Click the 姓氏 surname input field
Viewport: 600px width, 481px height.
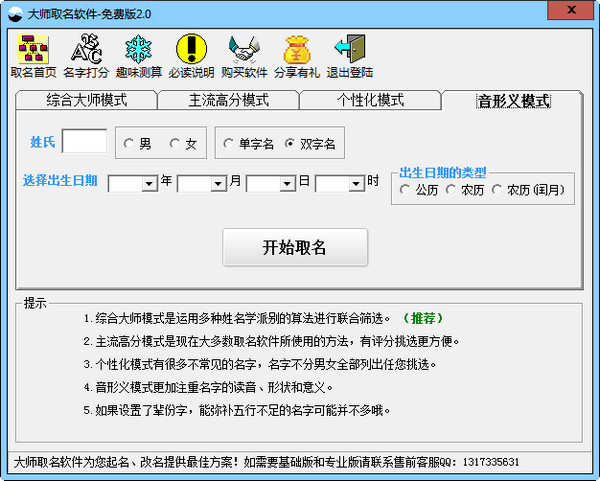click(x=85, y=141)
